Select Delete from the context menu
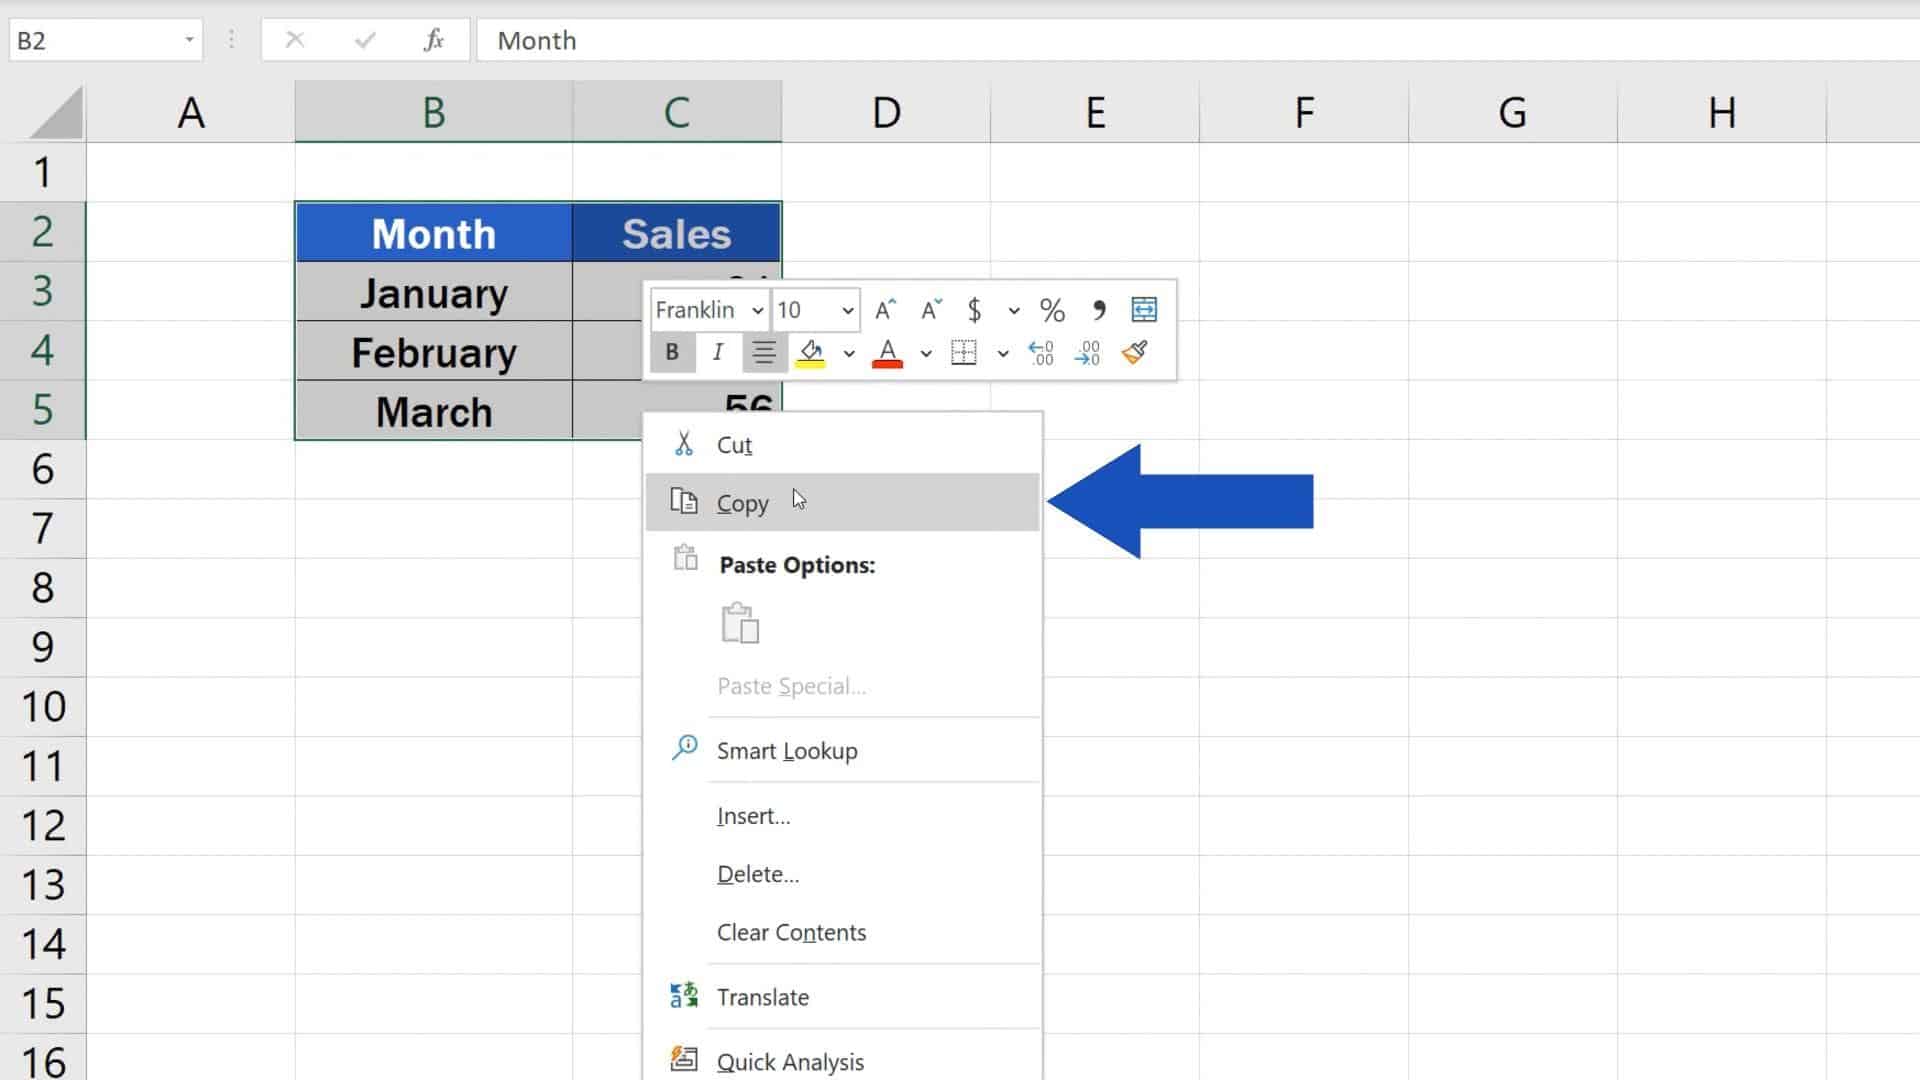 [756, 873]
